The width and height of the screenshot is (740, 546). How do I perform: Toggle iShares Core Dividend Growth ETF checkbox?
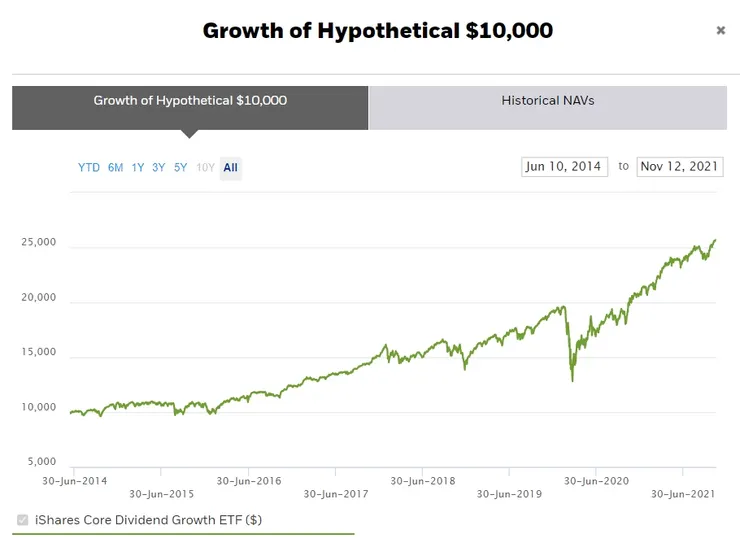(x=23, y=520)
